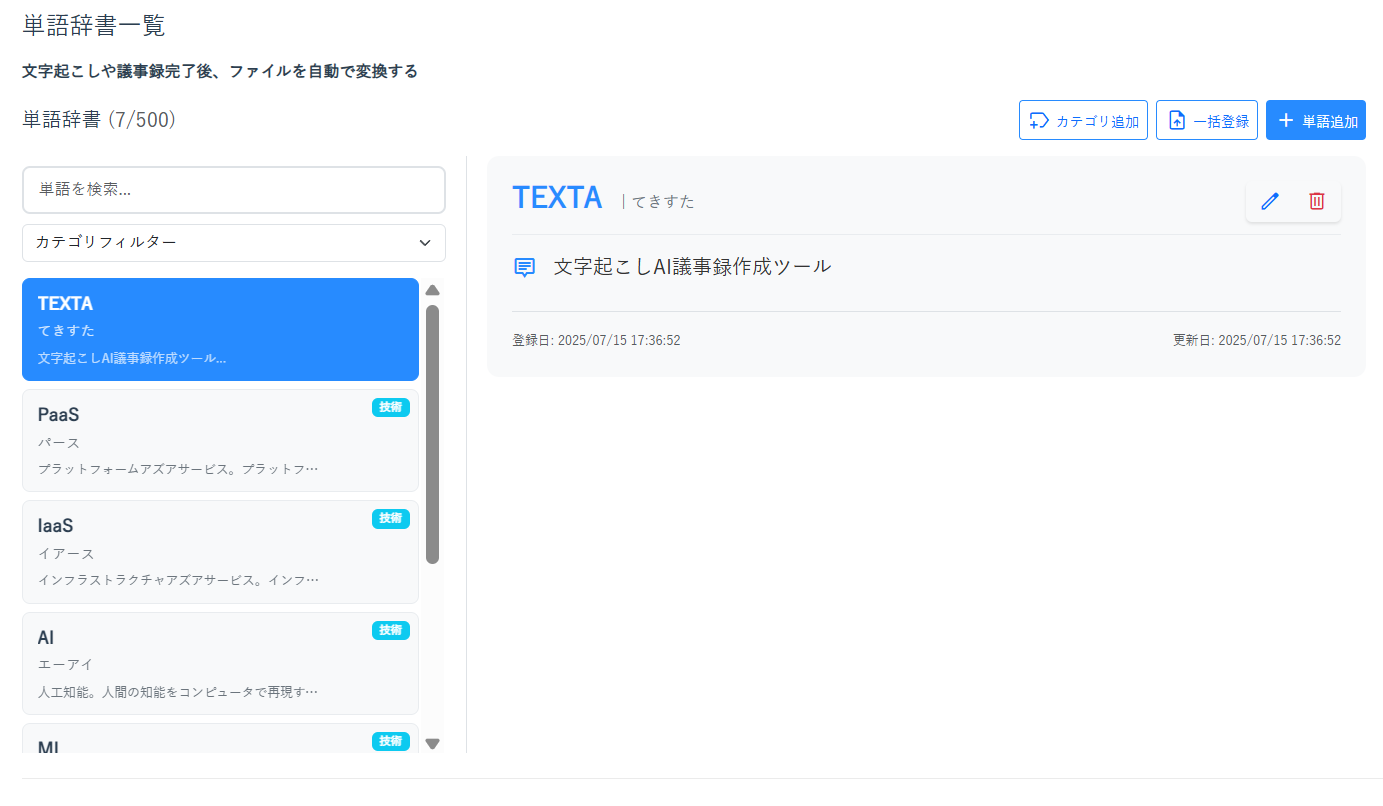
Task: Click the イアース reading under IaaS
Action: point(66,554)
